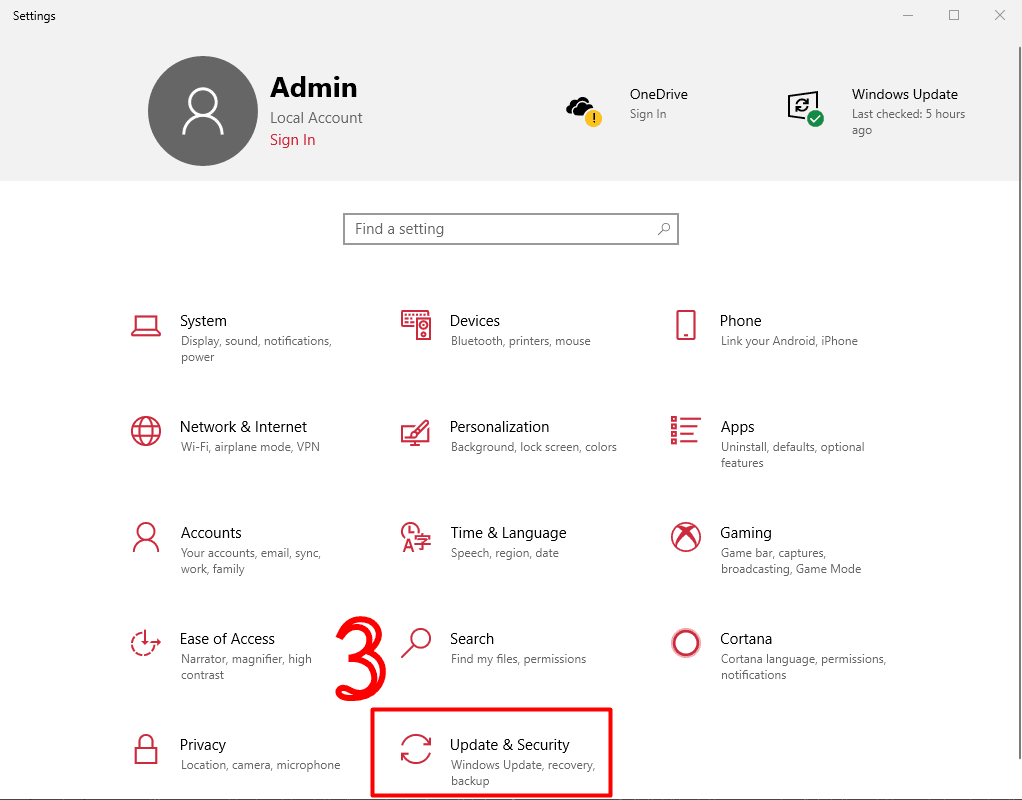Click the Admin profile avatar
1022x800 pixels.
tap(203, 111)
